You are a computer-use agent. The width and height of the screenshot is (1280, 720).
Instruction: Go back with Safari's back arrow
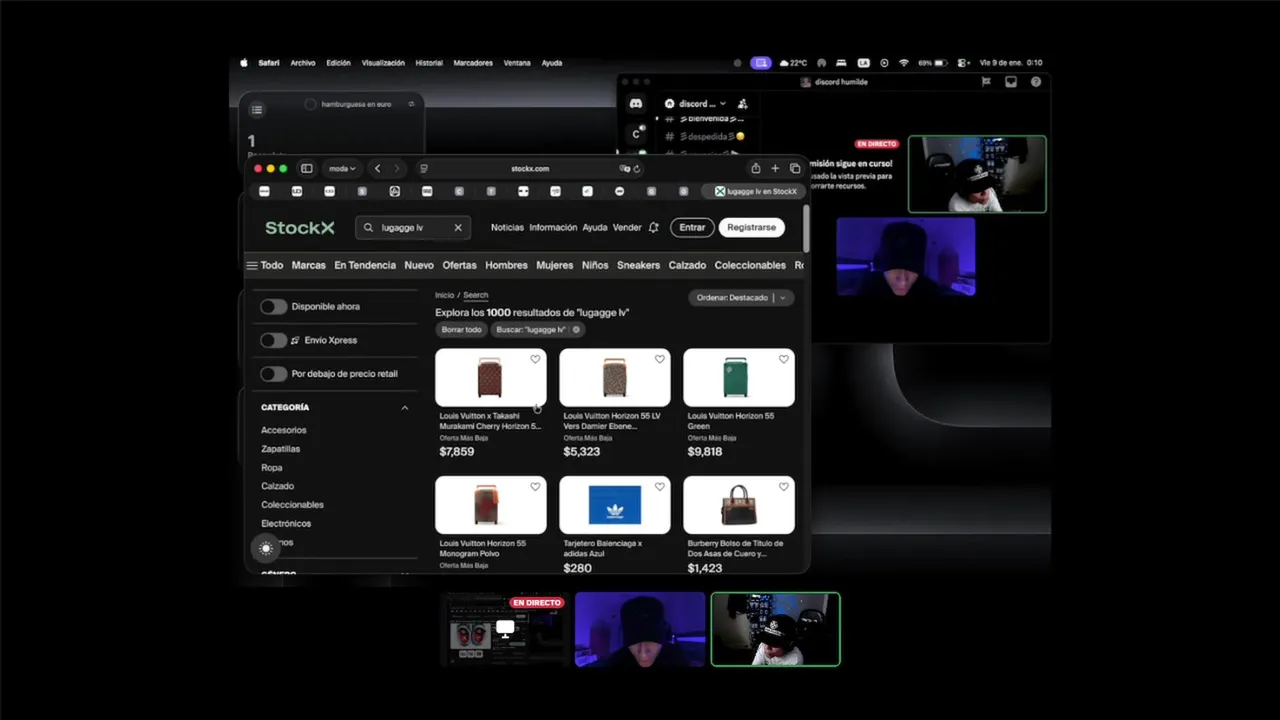(377, 169)
